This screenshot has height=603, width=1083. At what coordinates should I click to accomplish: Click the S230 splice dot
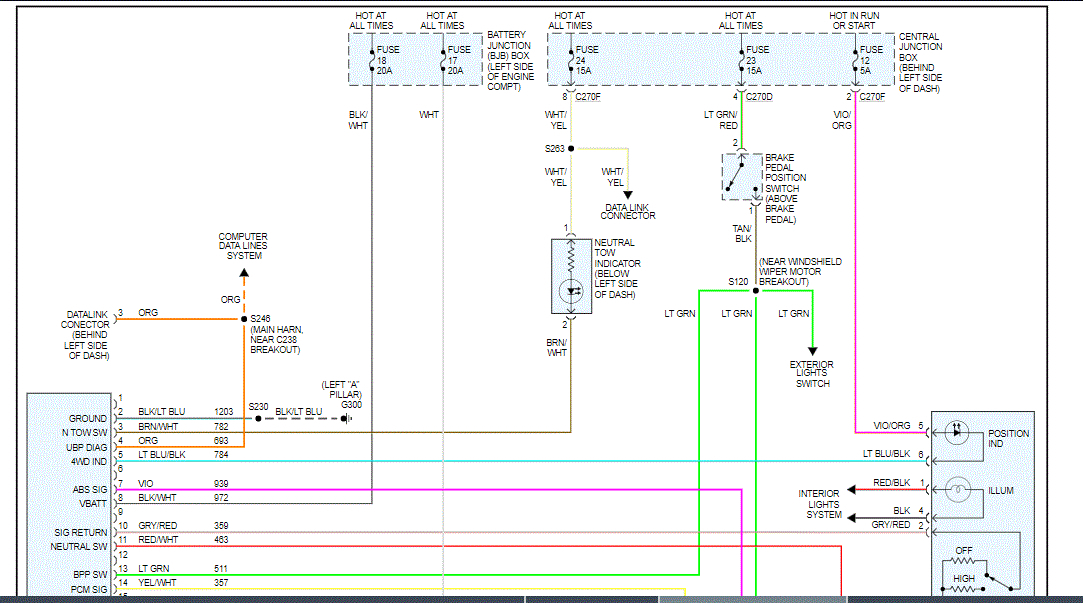pyautogui.click(x=258, y=418)
